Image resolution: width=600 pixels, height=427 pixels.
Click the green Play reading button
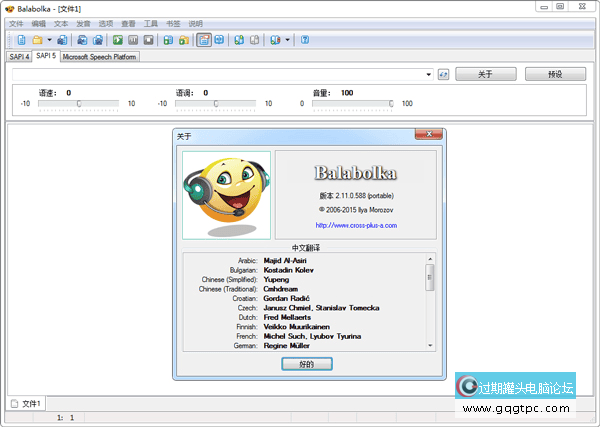(118, 40)
